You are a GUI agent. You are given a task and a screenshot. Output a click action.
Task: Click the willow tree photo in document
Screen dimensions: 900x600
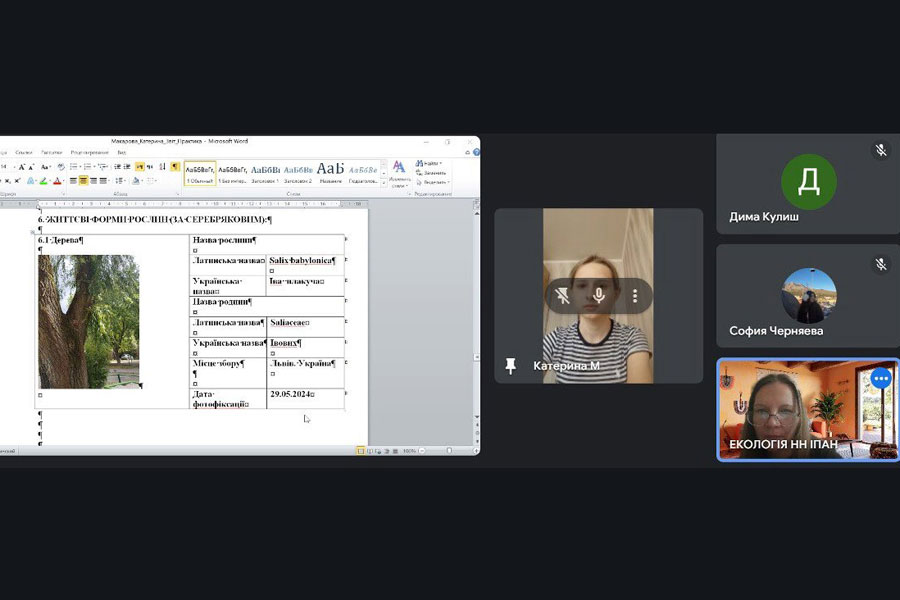(x=89, y=321)
